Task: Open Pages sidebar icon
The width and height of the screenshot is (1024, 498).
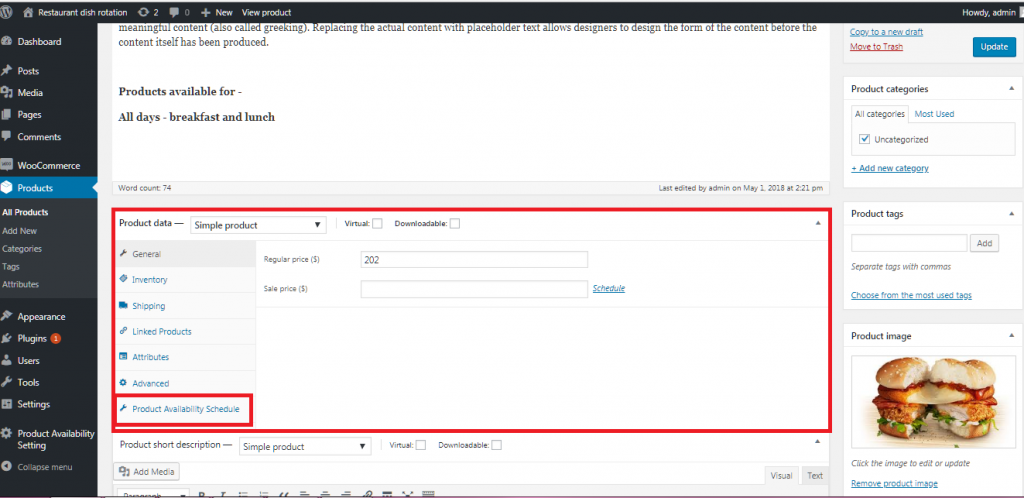Action: tap(7, 114)
